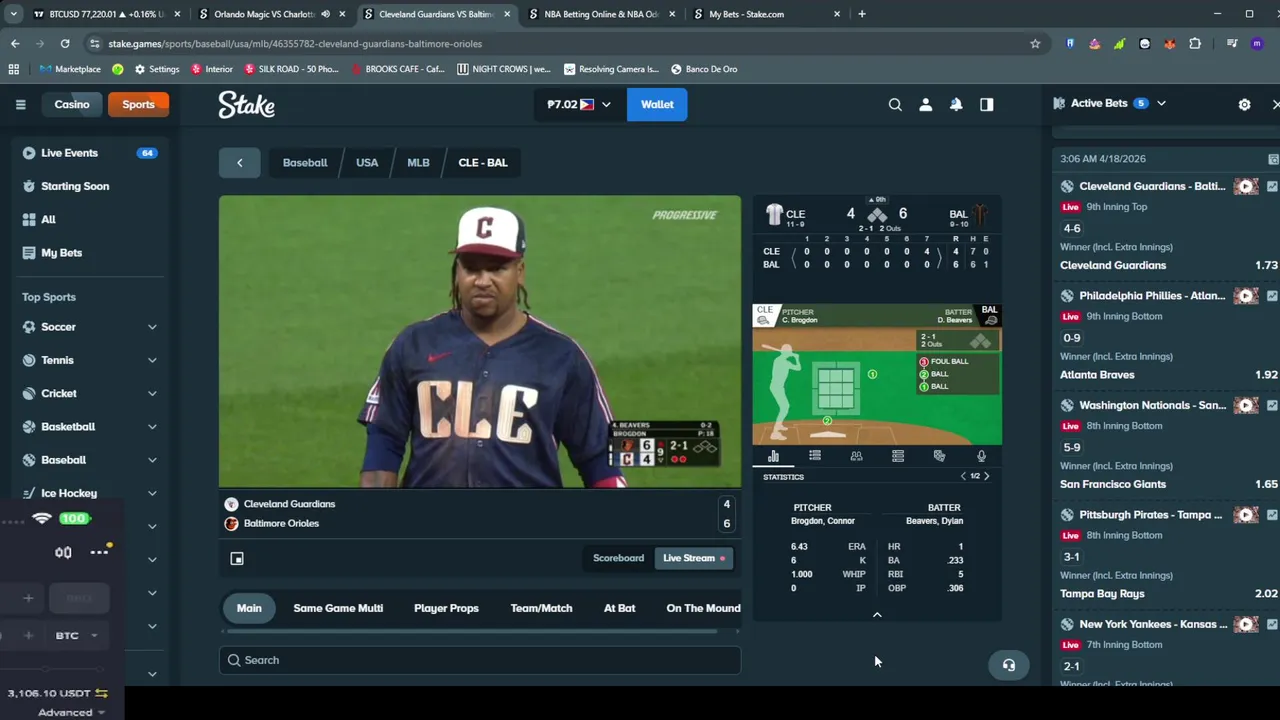Play stream for Philadelphia Phillies bet
The height and width of the screenshot is (720, 1280).
1245,296
